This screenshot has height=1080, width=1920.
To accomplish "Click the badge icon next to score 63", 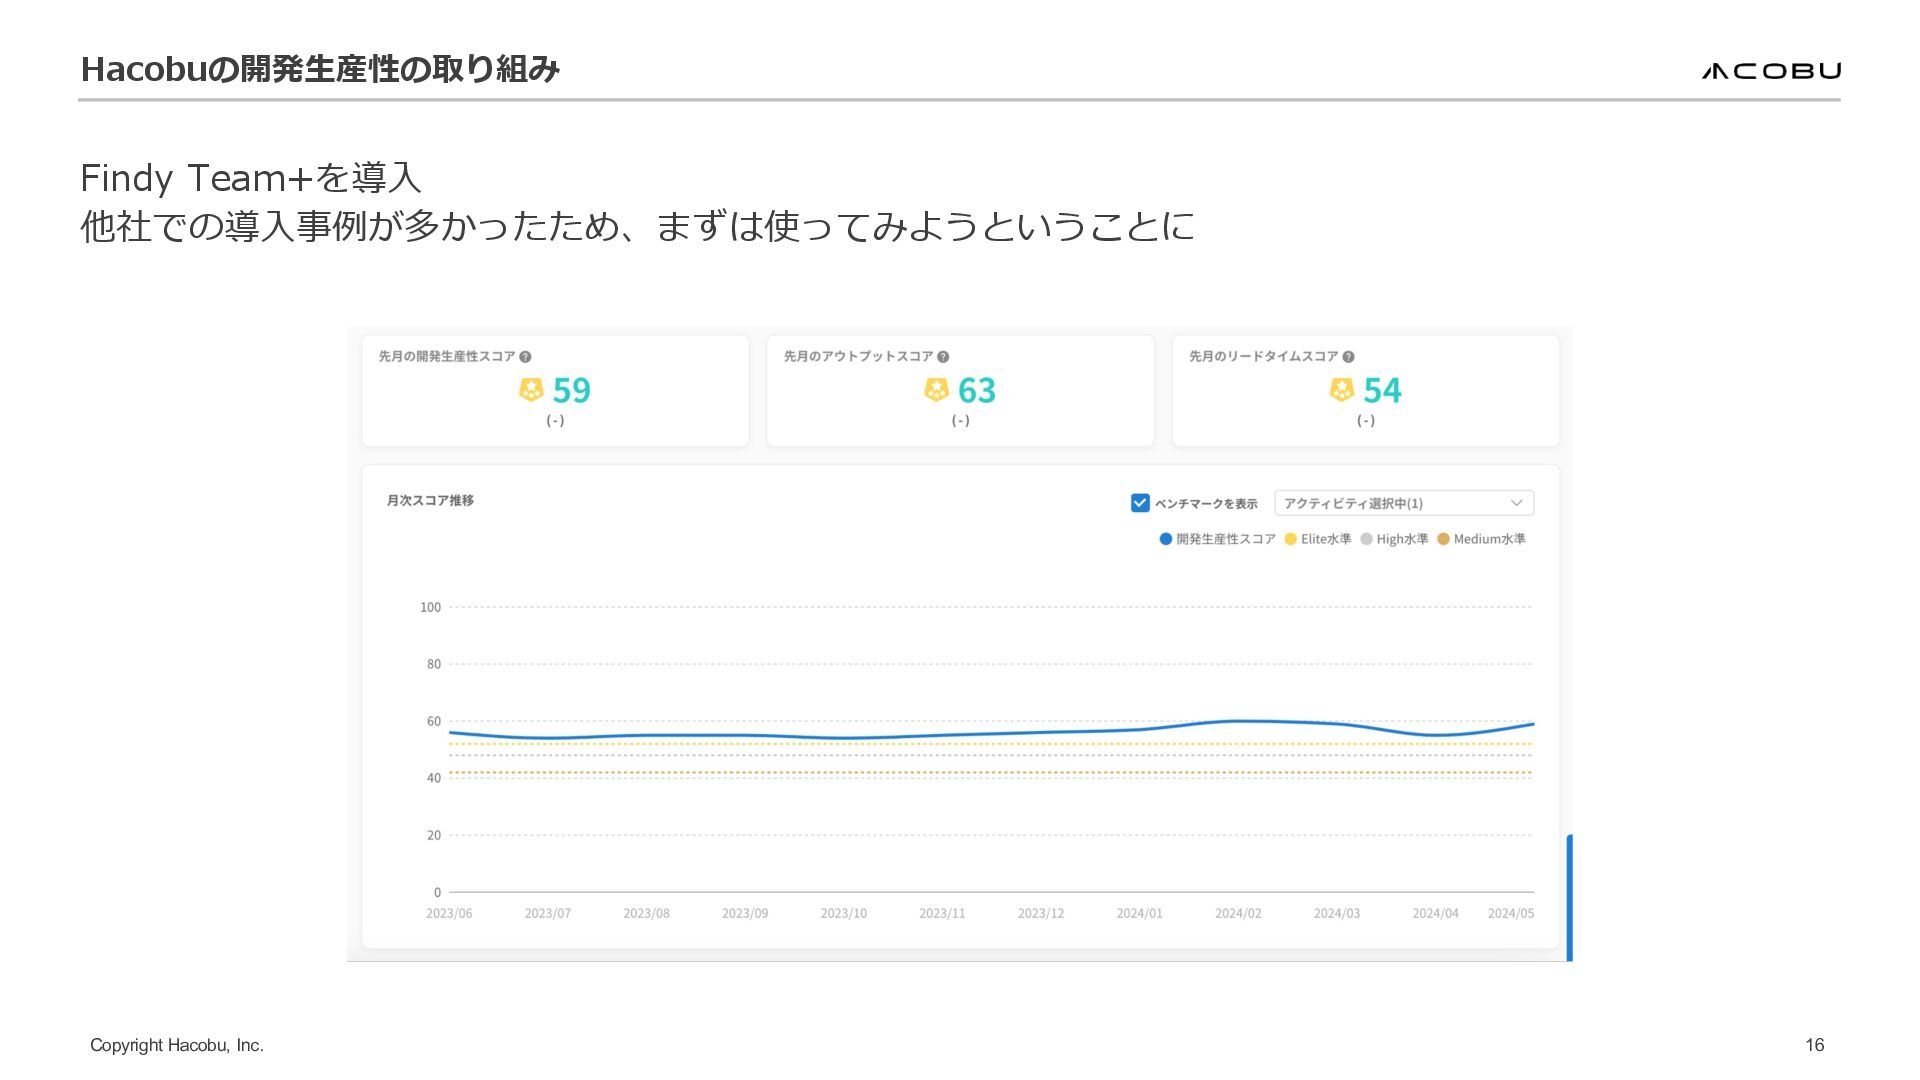I will (936, 389).
